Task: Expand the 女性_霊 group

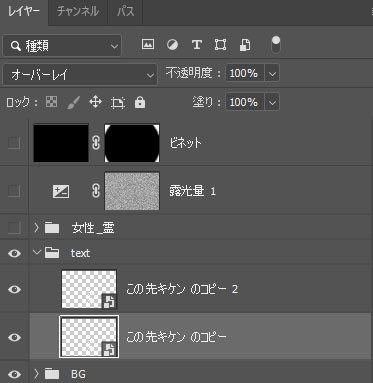Action: [36, 228]
